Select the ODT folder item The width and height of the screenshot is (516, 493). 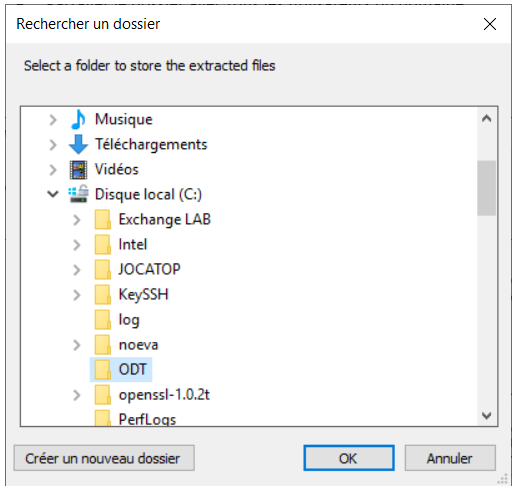121,370
